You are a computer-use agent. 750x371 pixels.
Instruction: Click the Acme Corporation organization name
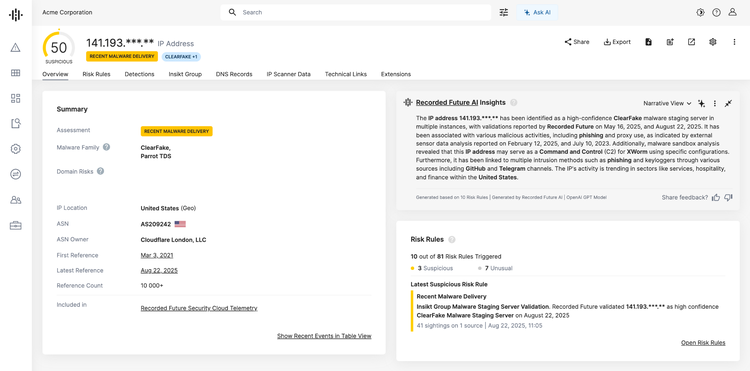tap(67, 12)
